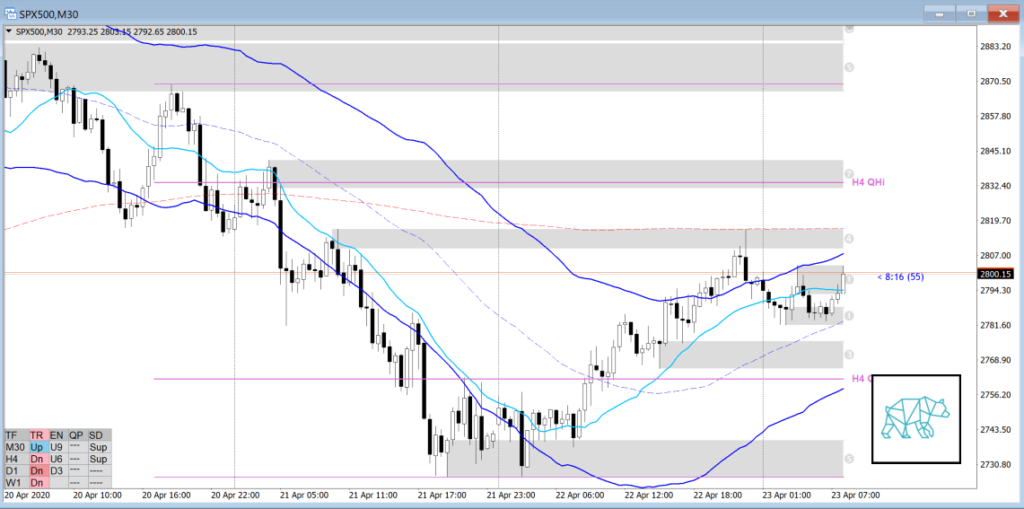Select zone marker 5 on the bottom support zone
This screenshot has width=1024, height=509.
pos(849,458)
